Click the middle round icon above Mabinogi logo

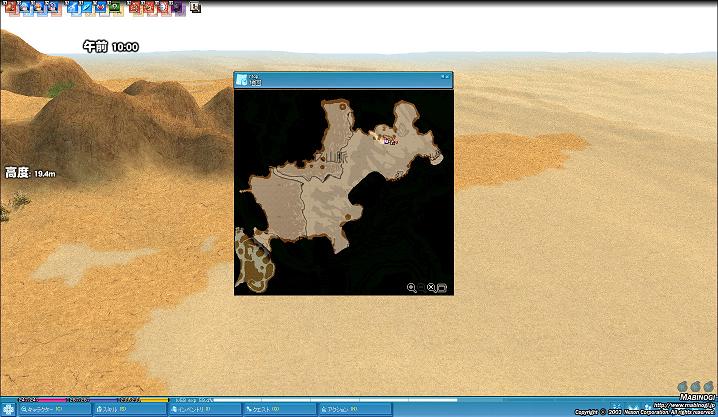(x=695, y=386)
